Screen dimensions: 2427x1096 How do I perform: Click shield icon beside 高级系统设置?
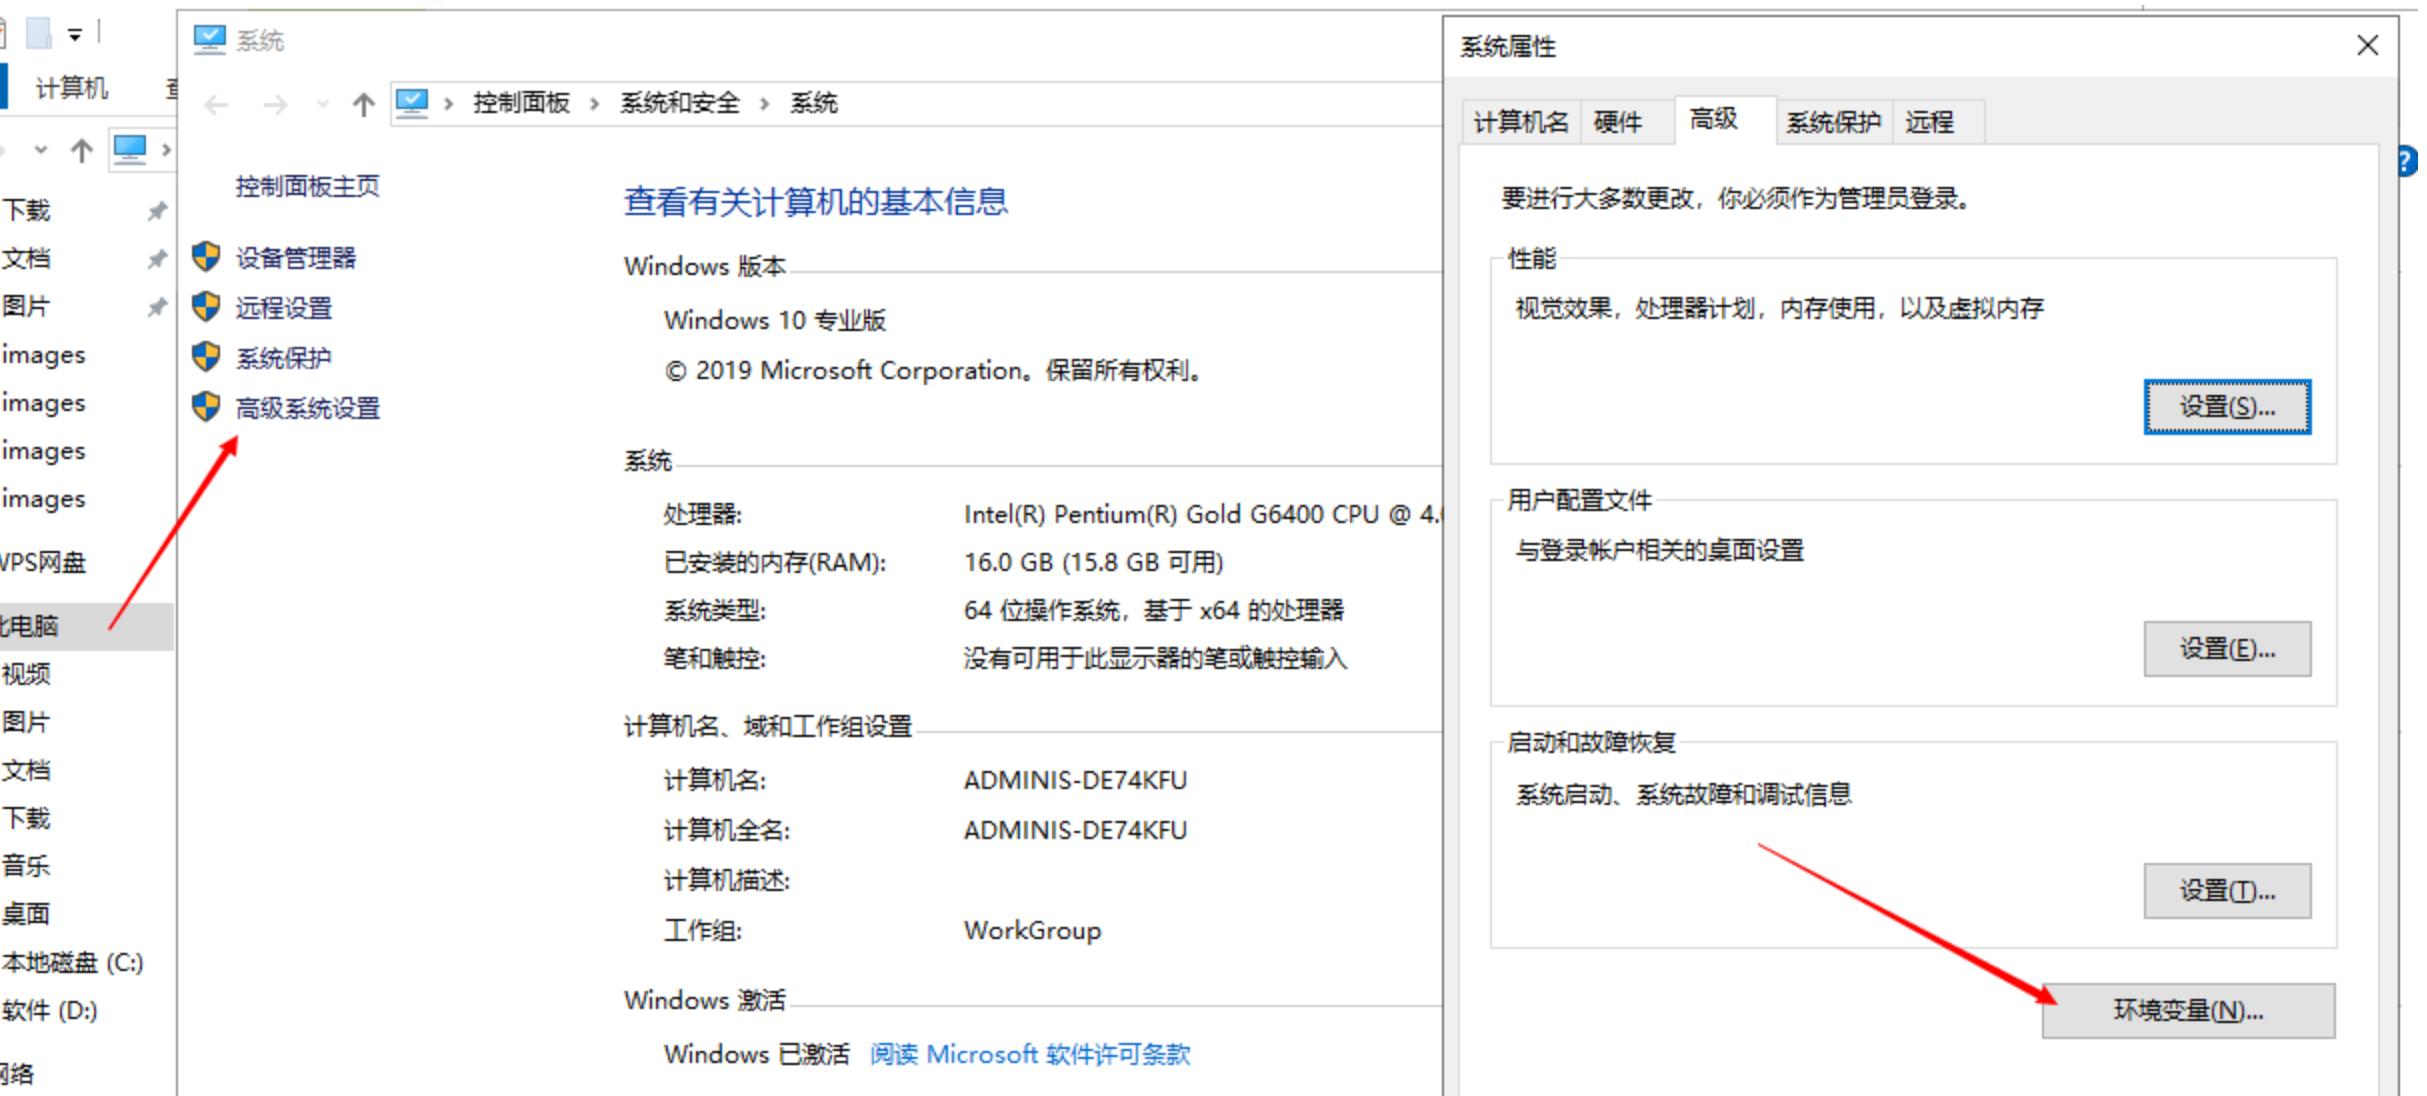click(207, 407)
